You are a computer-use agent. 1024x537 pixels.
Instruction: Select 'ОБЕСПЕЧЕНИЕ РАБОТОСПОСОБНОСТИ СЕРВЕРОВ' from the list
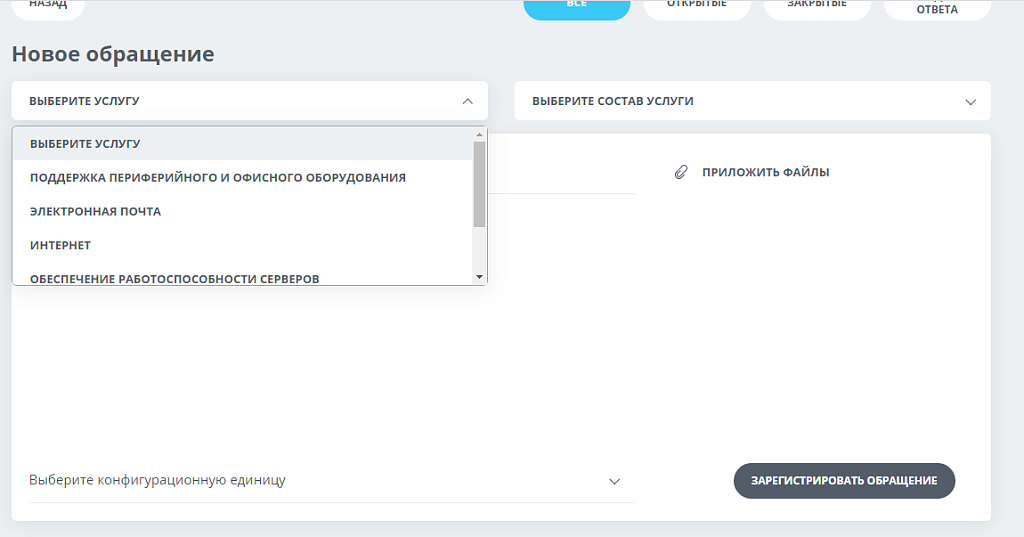coord(175,277)
